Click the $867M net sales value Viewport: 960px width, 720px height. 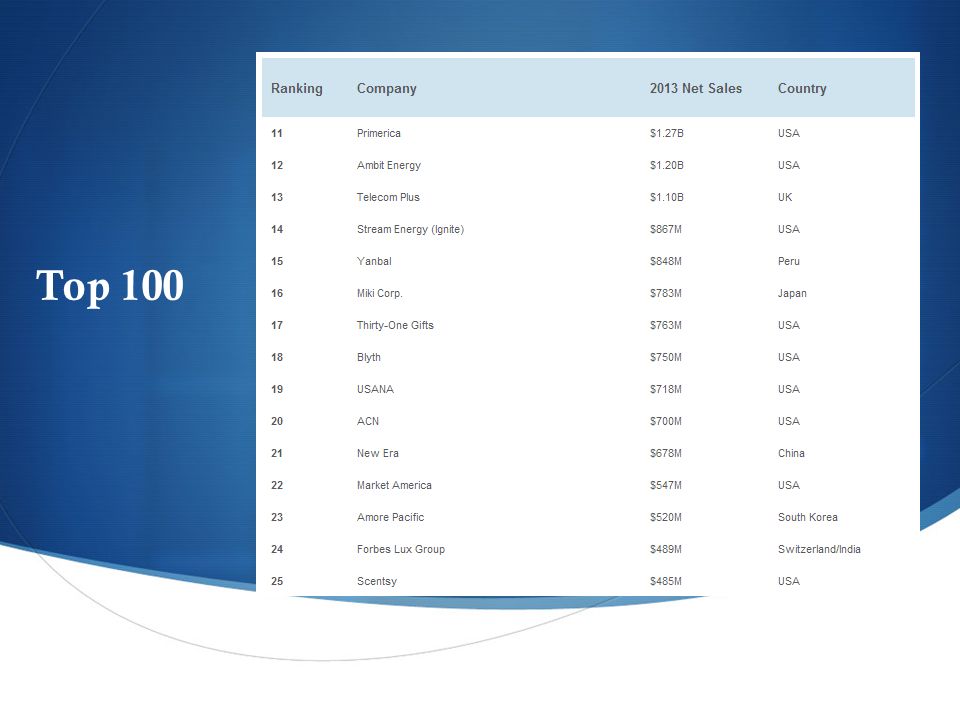click(x=666, y=230)
